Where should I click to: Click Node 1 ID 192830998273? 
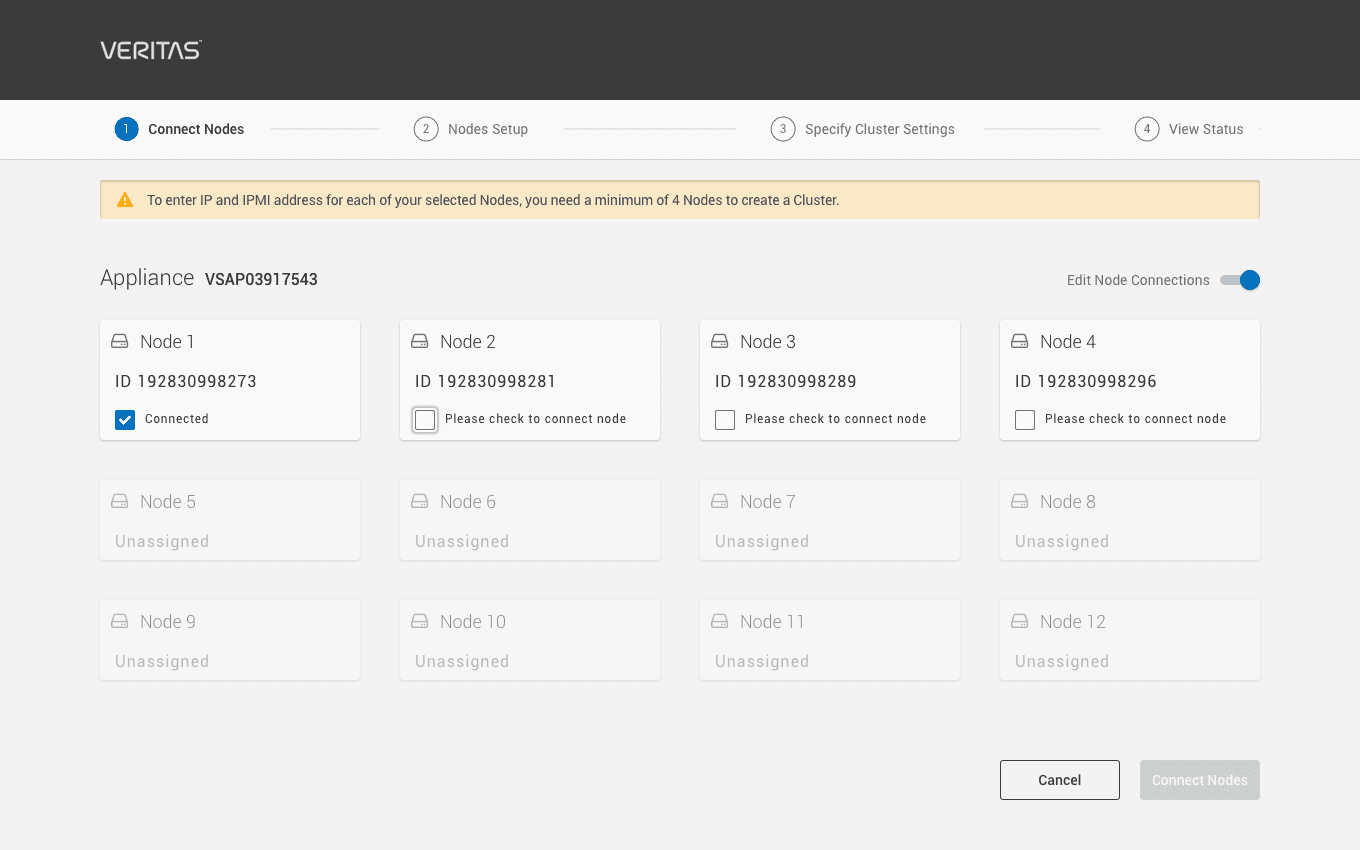(x=186, y=381)
